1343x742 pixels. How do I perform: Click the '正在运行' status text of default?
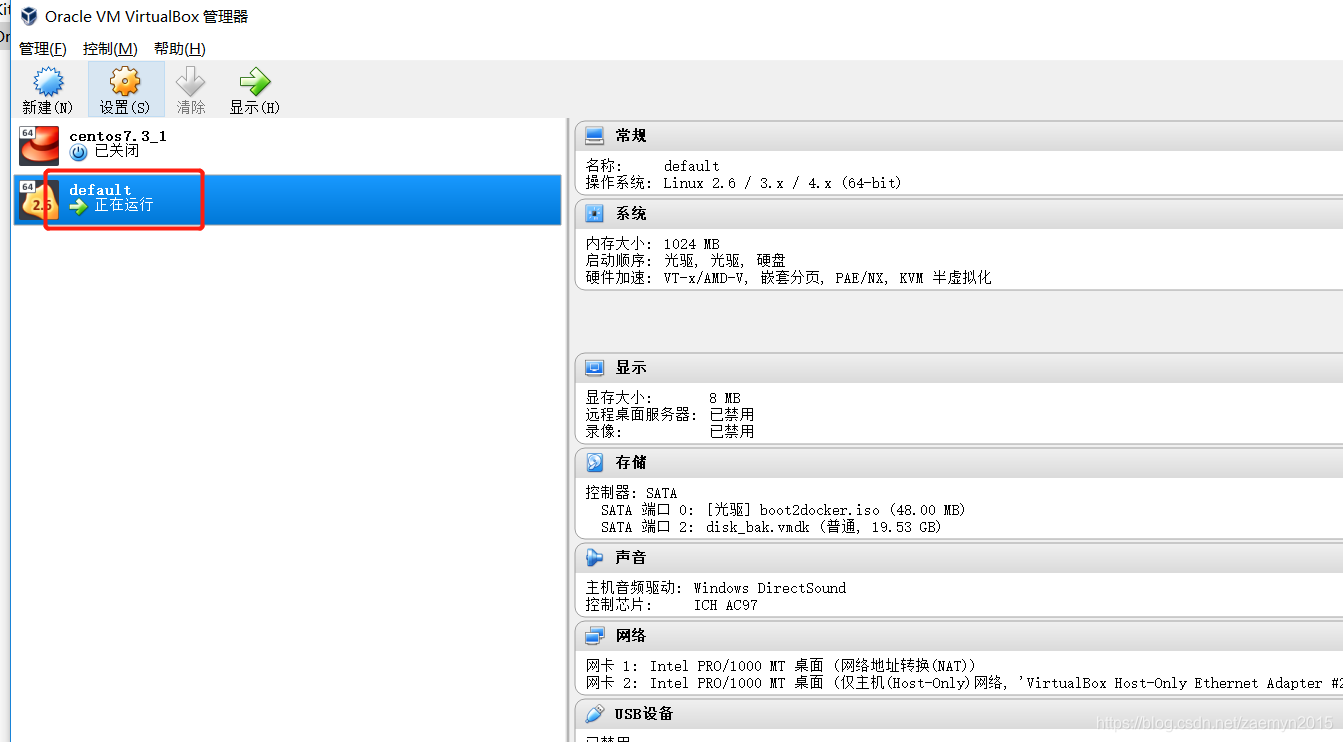(124, 206)
